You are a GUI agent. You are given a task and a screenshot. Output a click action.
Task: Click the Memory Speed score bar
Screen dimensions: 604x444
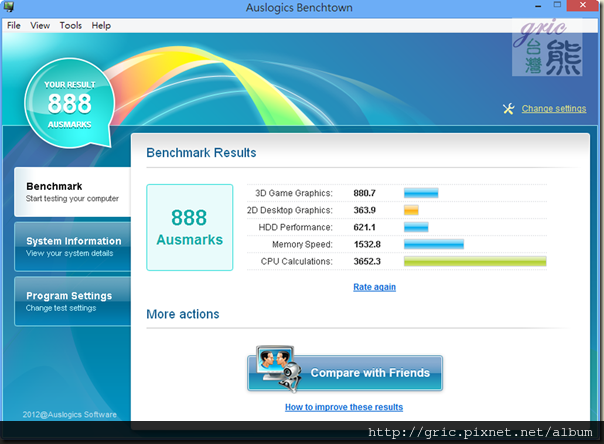pyautogui.click(x=434, y=244)
